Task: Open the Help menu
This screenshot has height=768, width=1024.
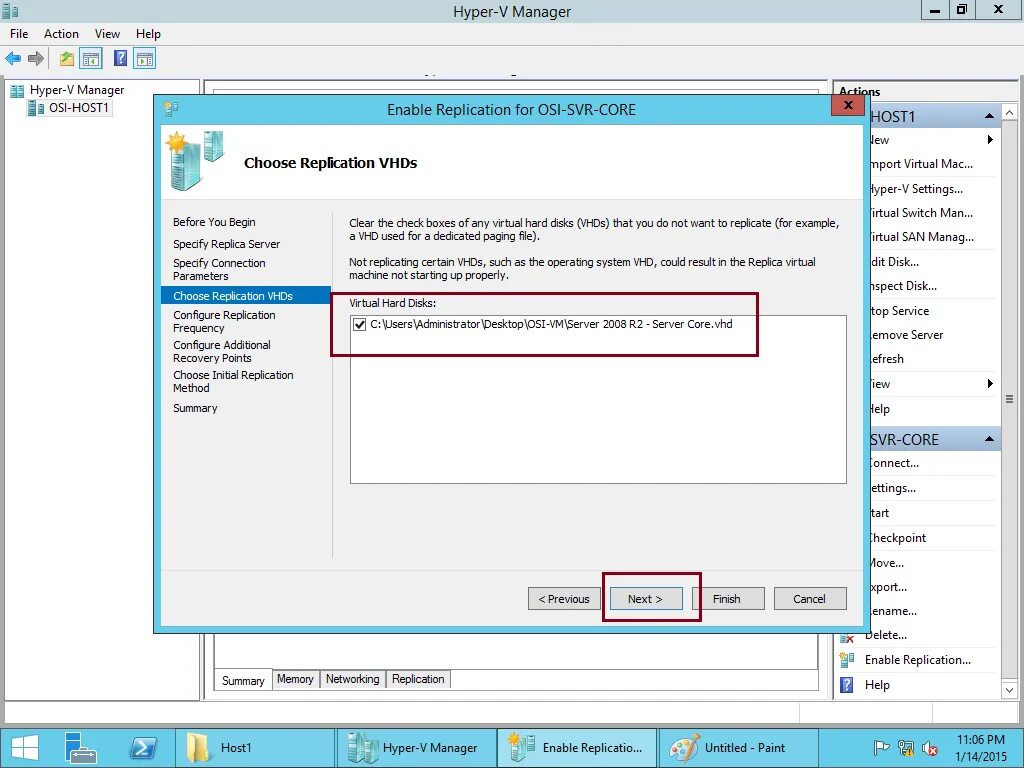Action: 148,34
